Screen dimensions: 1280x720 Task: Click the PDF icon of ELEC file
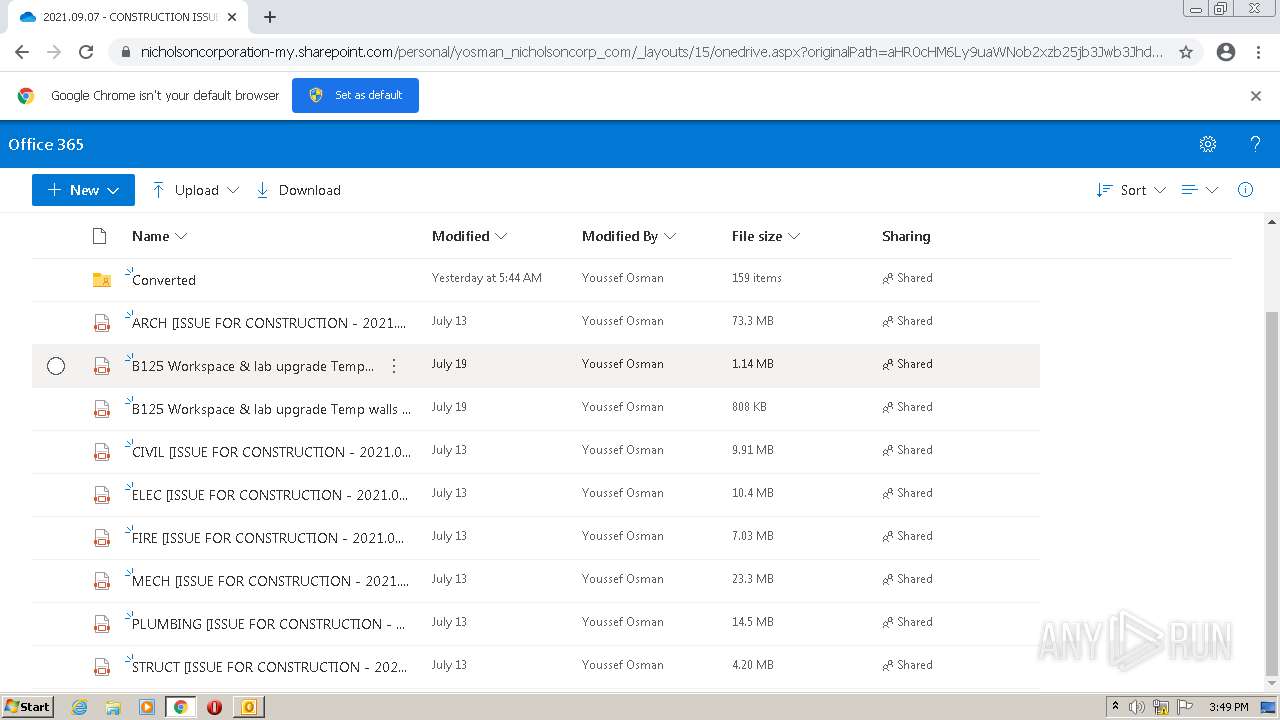pyautogui.click(x=101, y=495)
